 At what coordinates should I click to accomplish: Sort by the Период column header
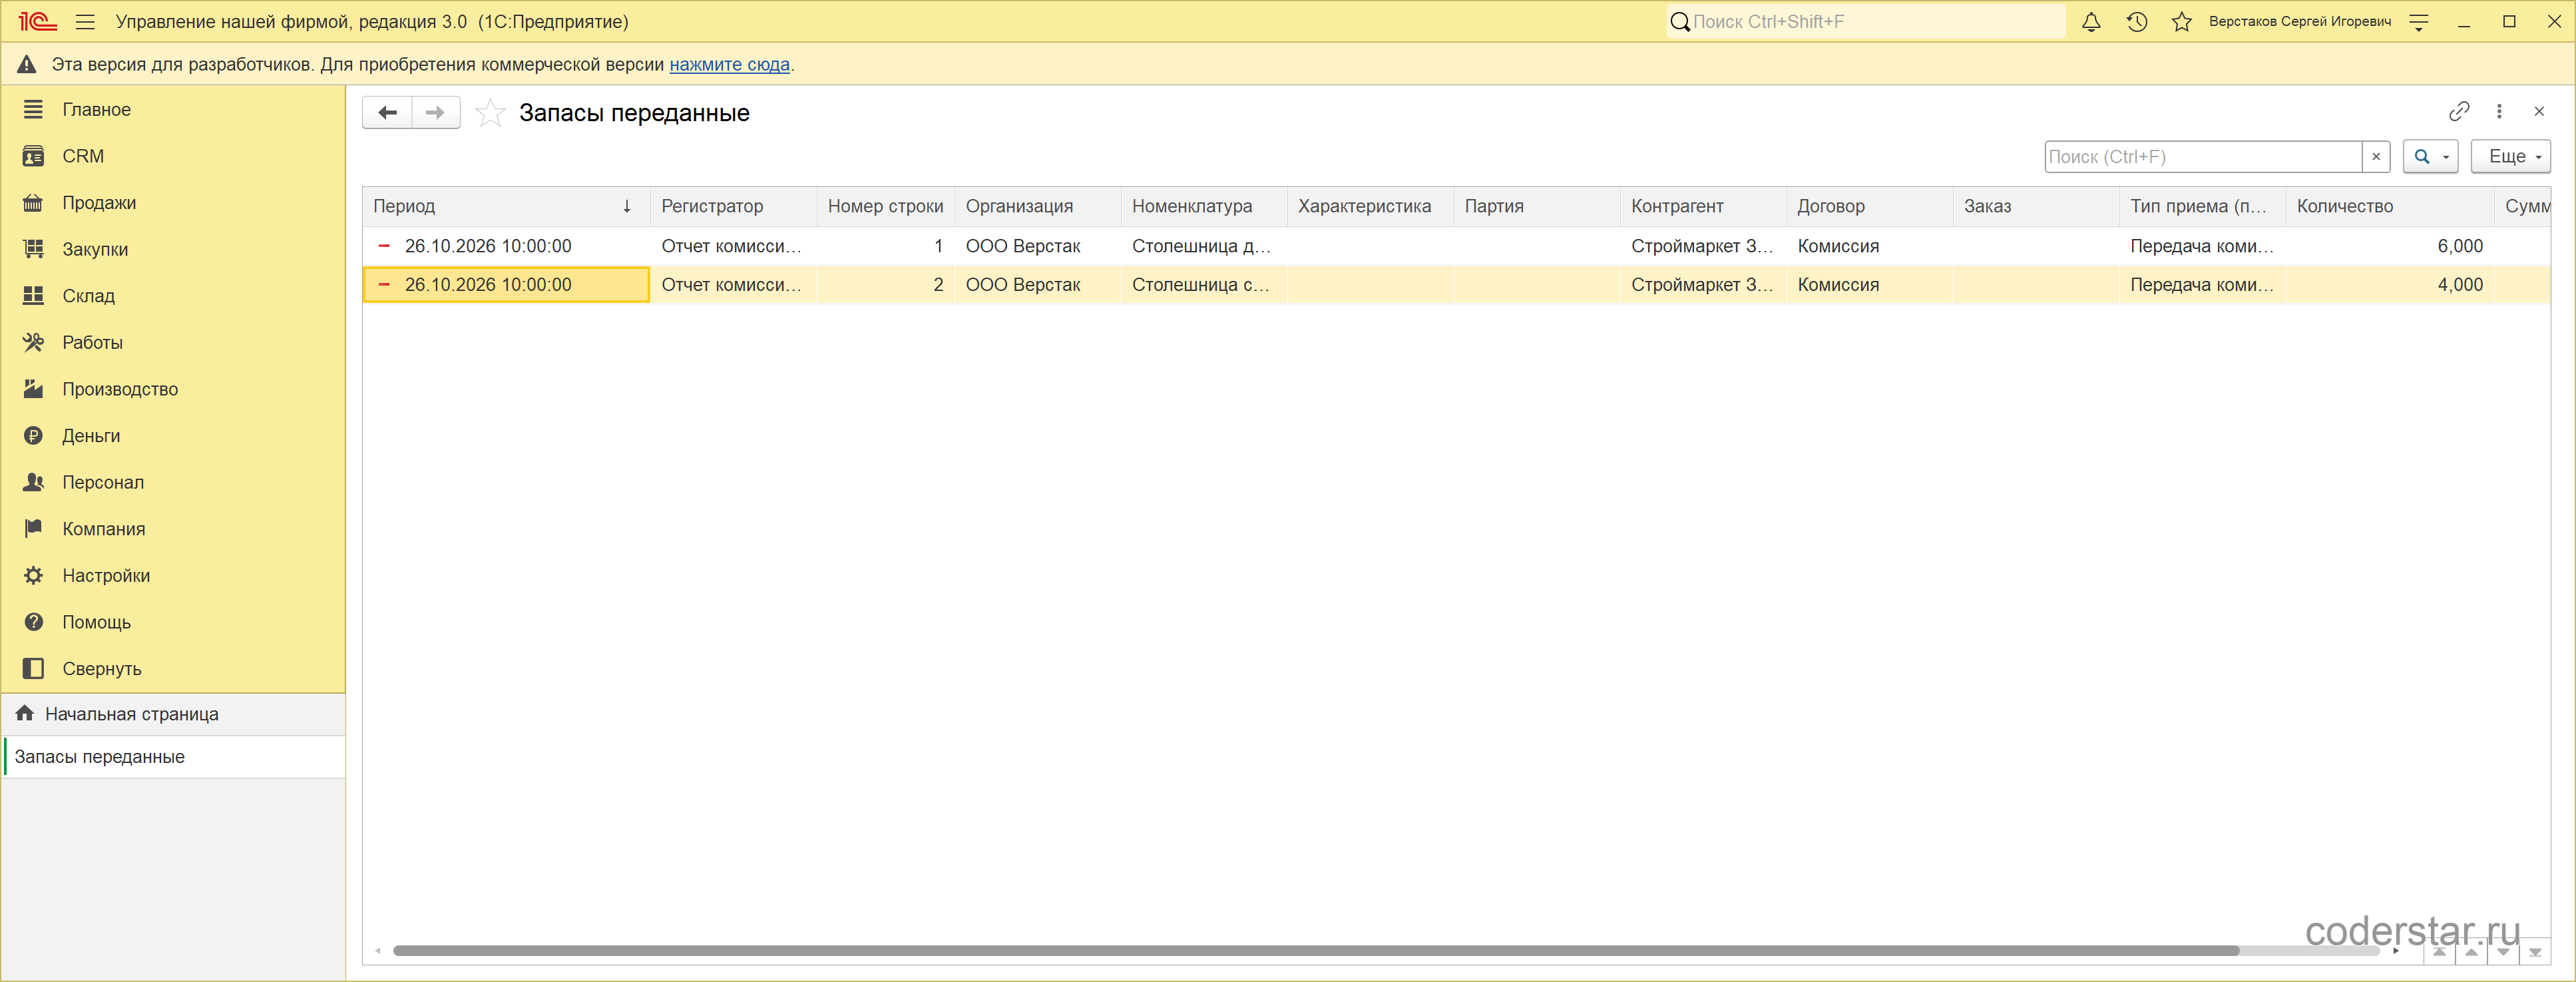[506, 206]
